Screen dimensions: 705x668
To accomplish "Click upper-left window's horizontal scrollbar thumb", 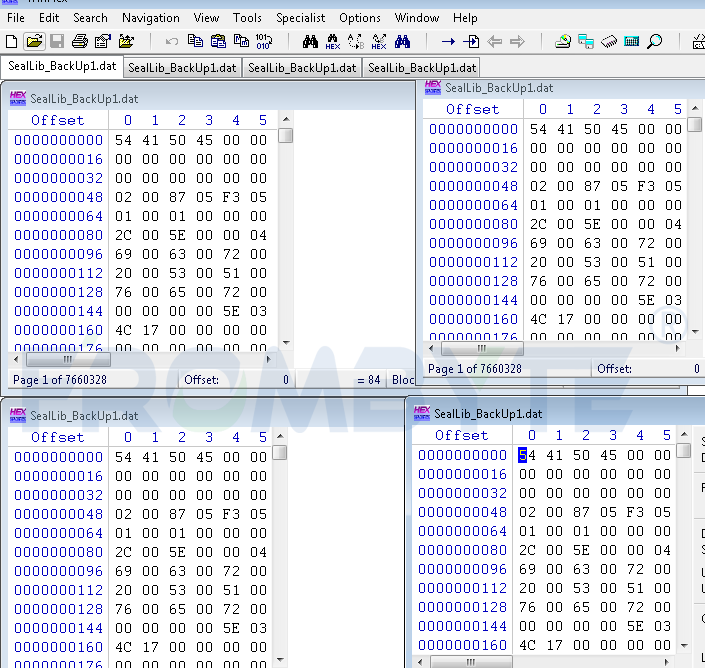I will coord(68,359).
